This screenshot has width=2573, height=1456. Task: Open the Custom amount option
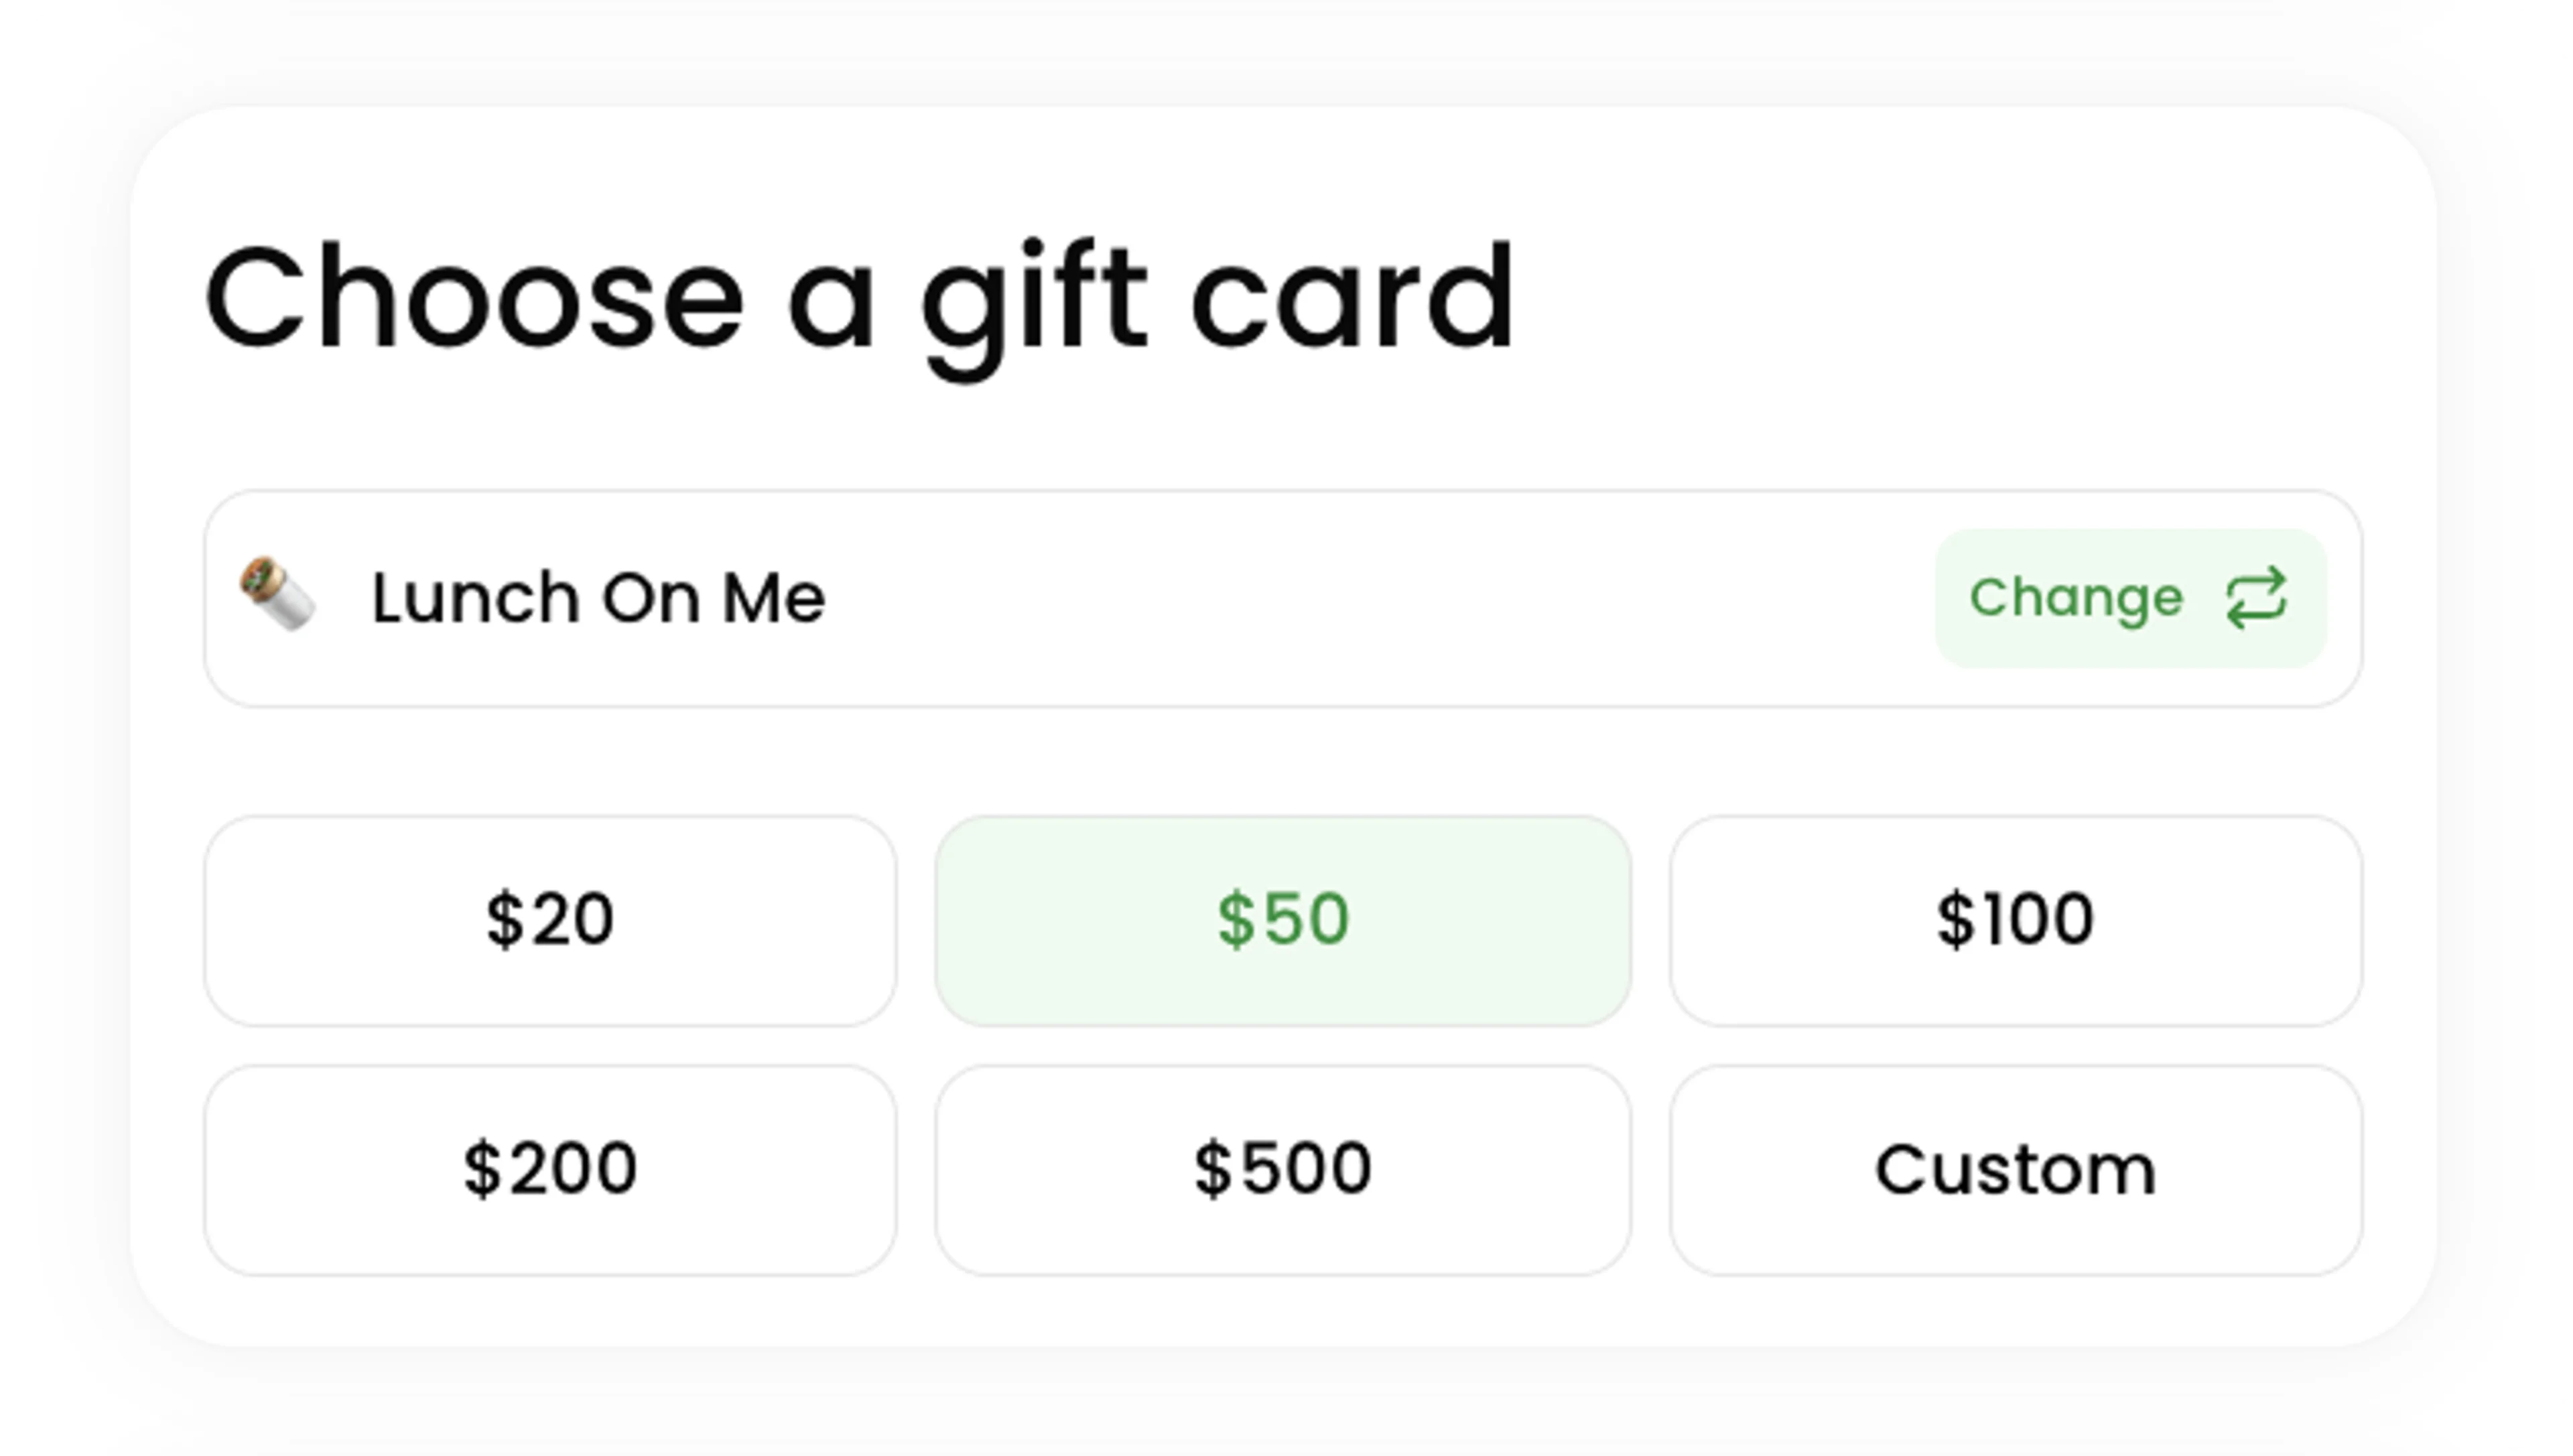pyautogui.click(x=2015, y=1170)
